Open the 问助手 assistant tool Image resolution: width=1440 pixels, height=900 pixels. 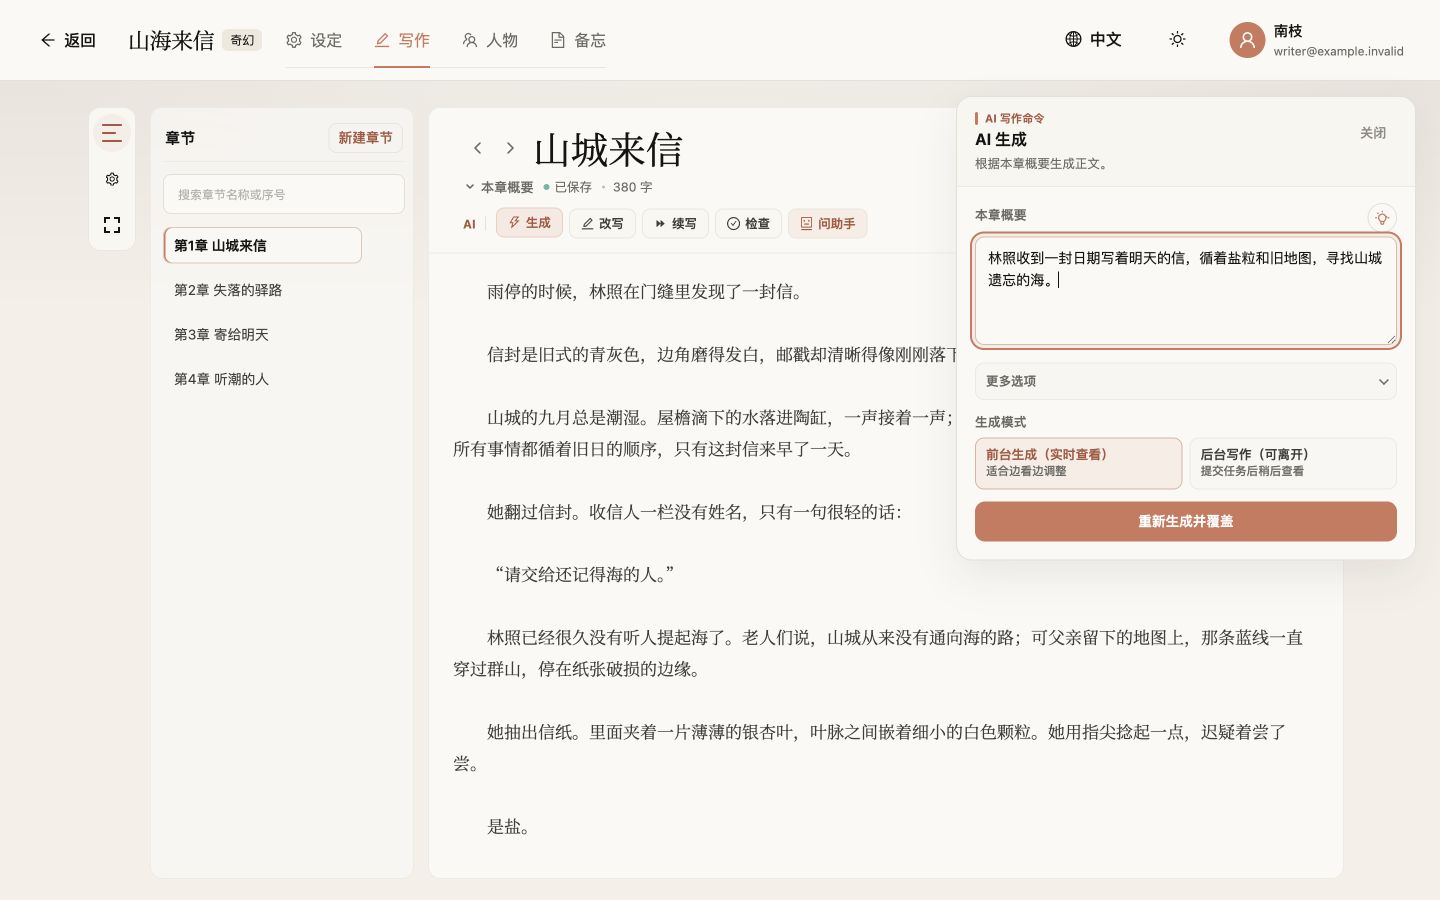[827, 224]
